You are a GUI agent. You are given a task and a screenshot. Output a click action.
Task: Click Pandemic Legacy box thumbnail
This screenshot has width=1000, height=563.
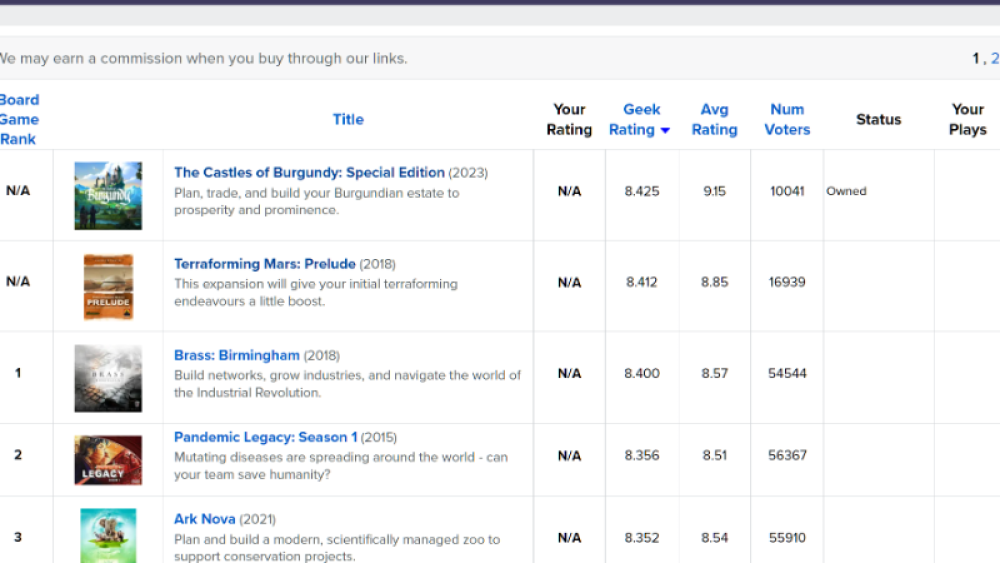coord(108,460)
